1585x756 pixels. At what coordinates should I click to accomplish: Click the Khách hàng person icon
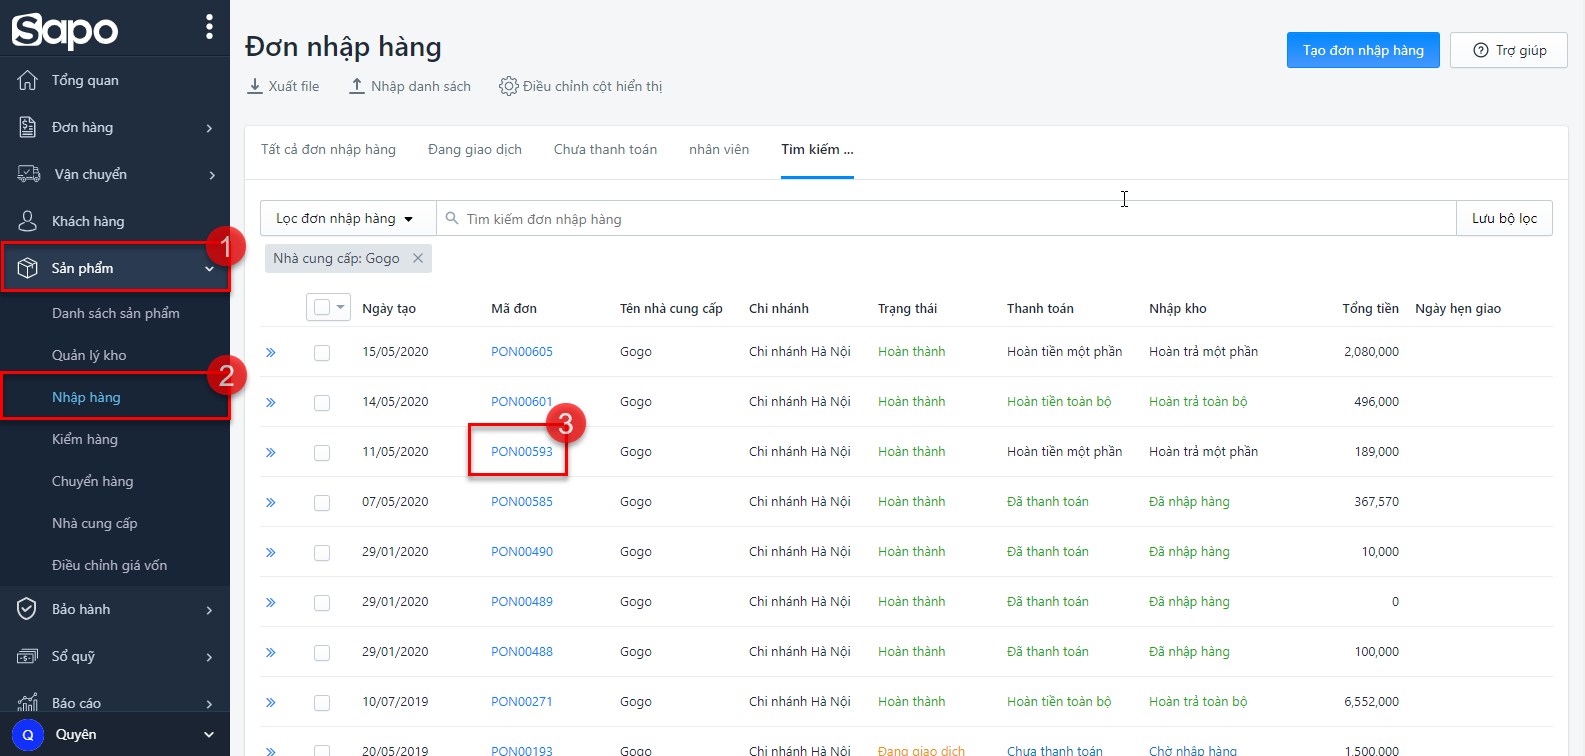(x=28, y=221)
